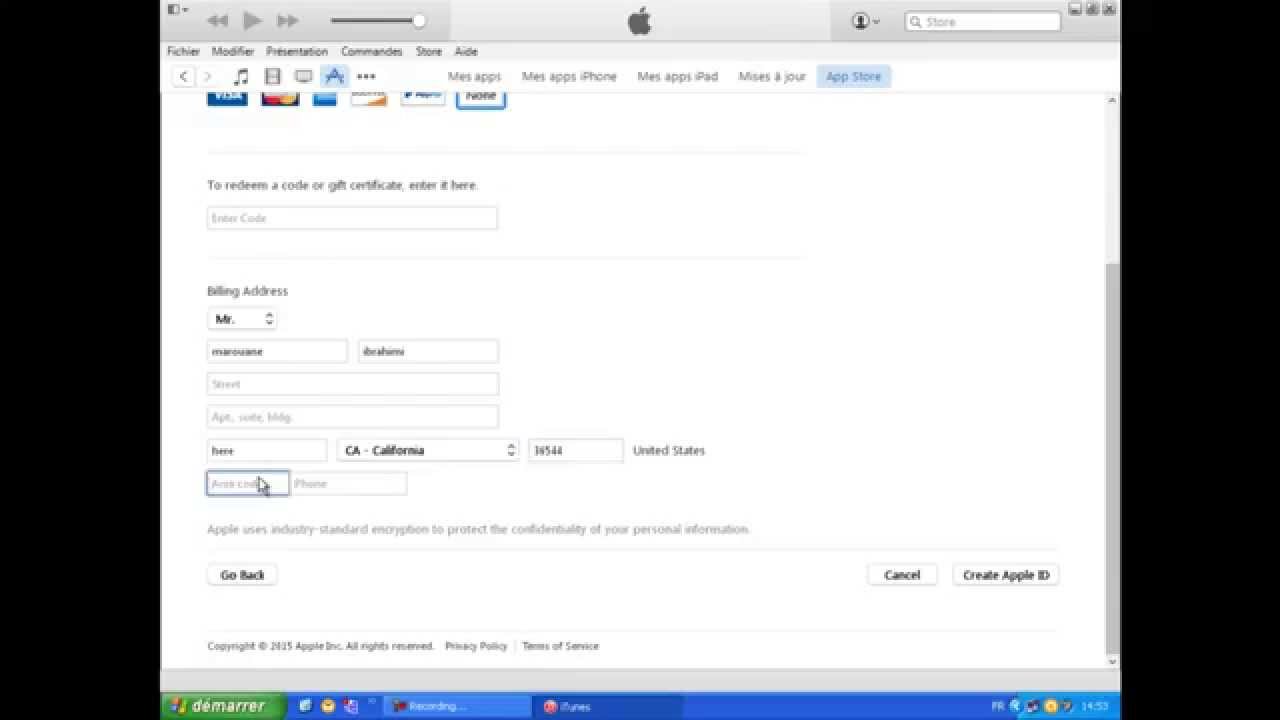Click the Apt., suite, bldg. field
Screen dimensions: 1280x720
click(352, 417)
